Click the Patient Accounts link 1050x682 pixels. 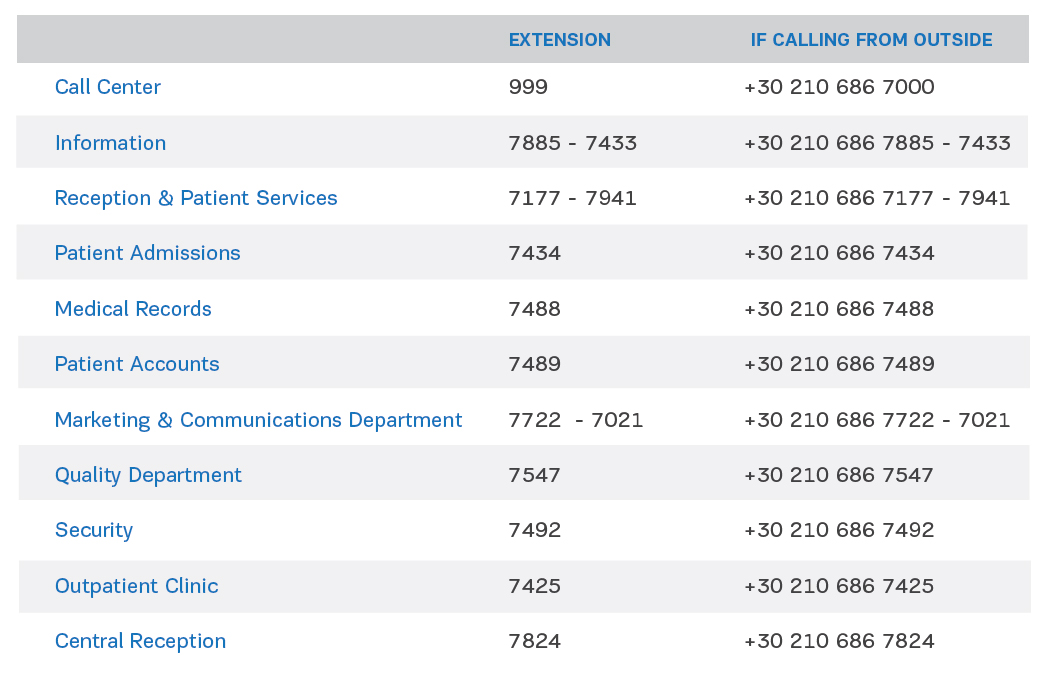point(137,364)
